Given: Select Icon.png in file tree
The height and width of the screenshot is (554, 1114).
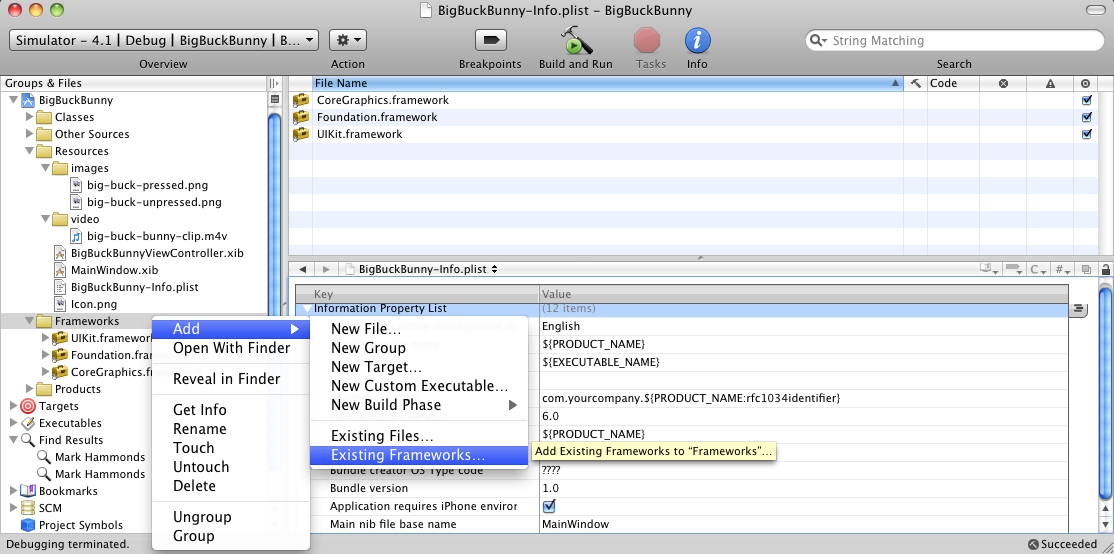Looking at the screenshot, I should (94, 305).
